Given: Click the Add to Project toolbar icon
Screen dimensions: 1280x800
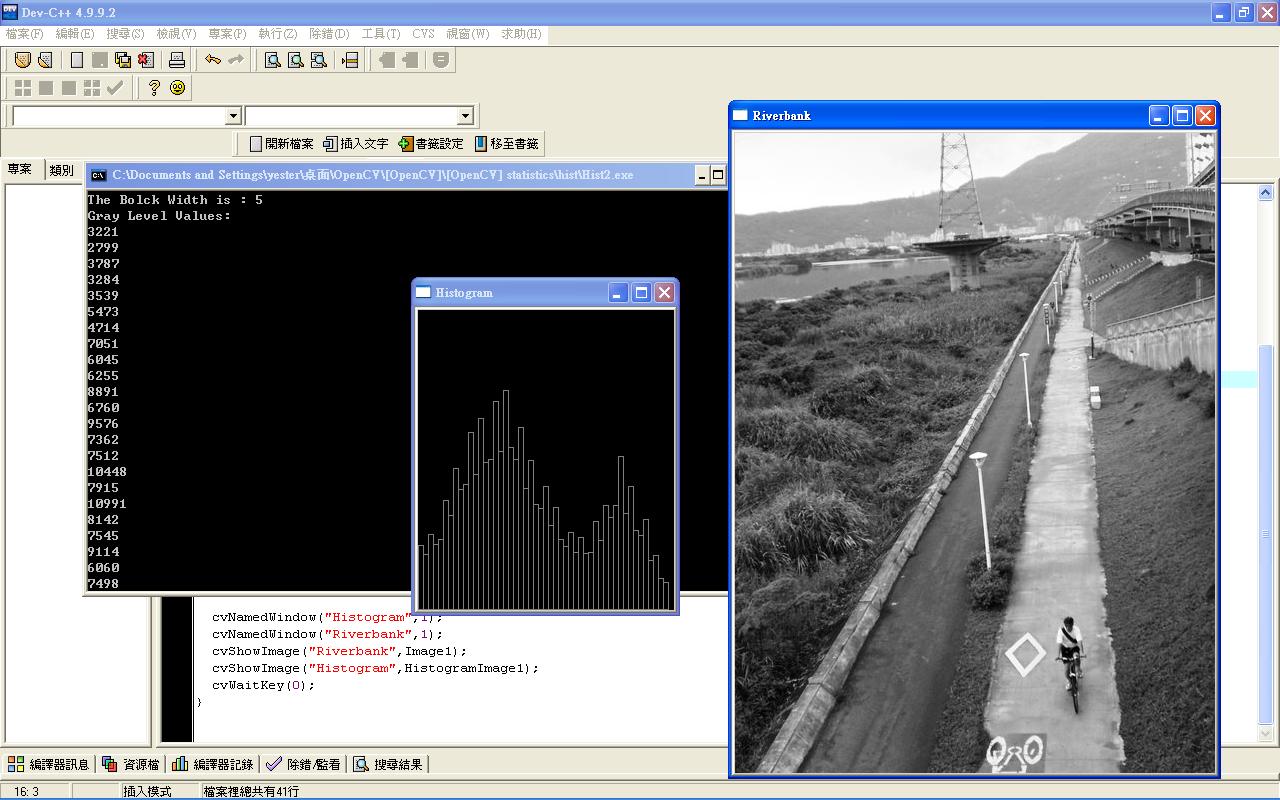Looking at the screenshot, I should click(387, 60).
